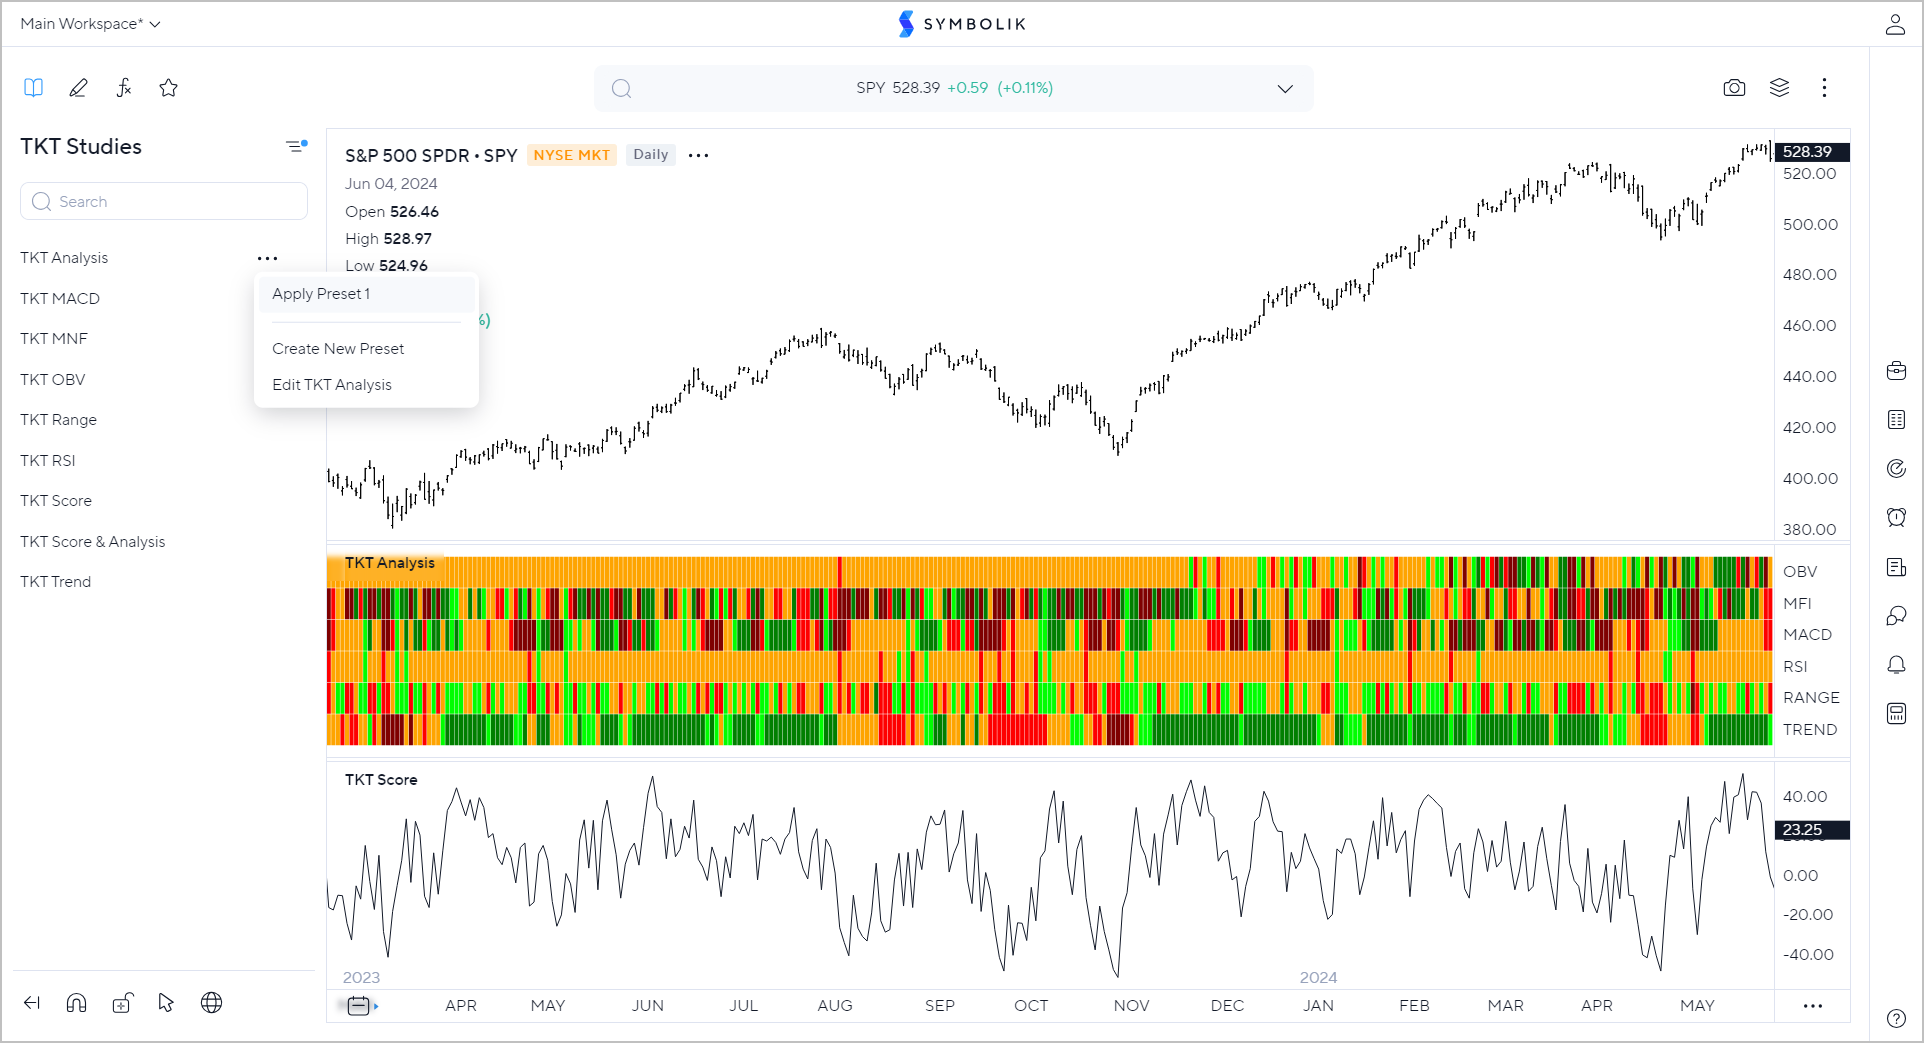Click the Jun 04, 2024 date text
The width and height of the screenshot is (1924, 1043).
click(391, 184)
